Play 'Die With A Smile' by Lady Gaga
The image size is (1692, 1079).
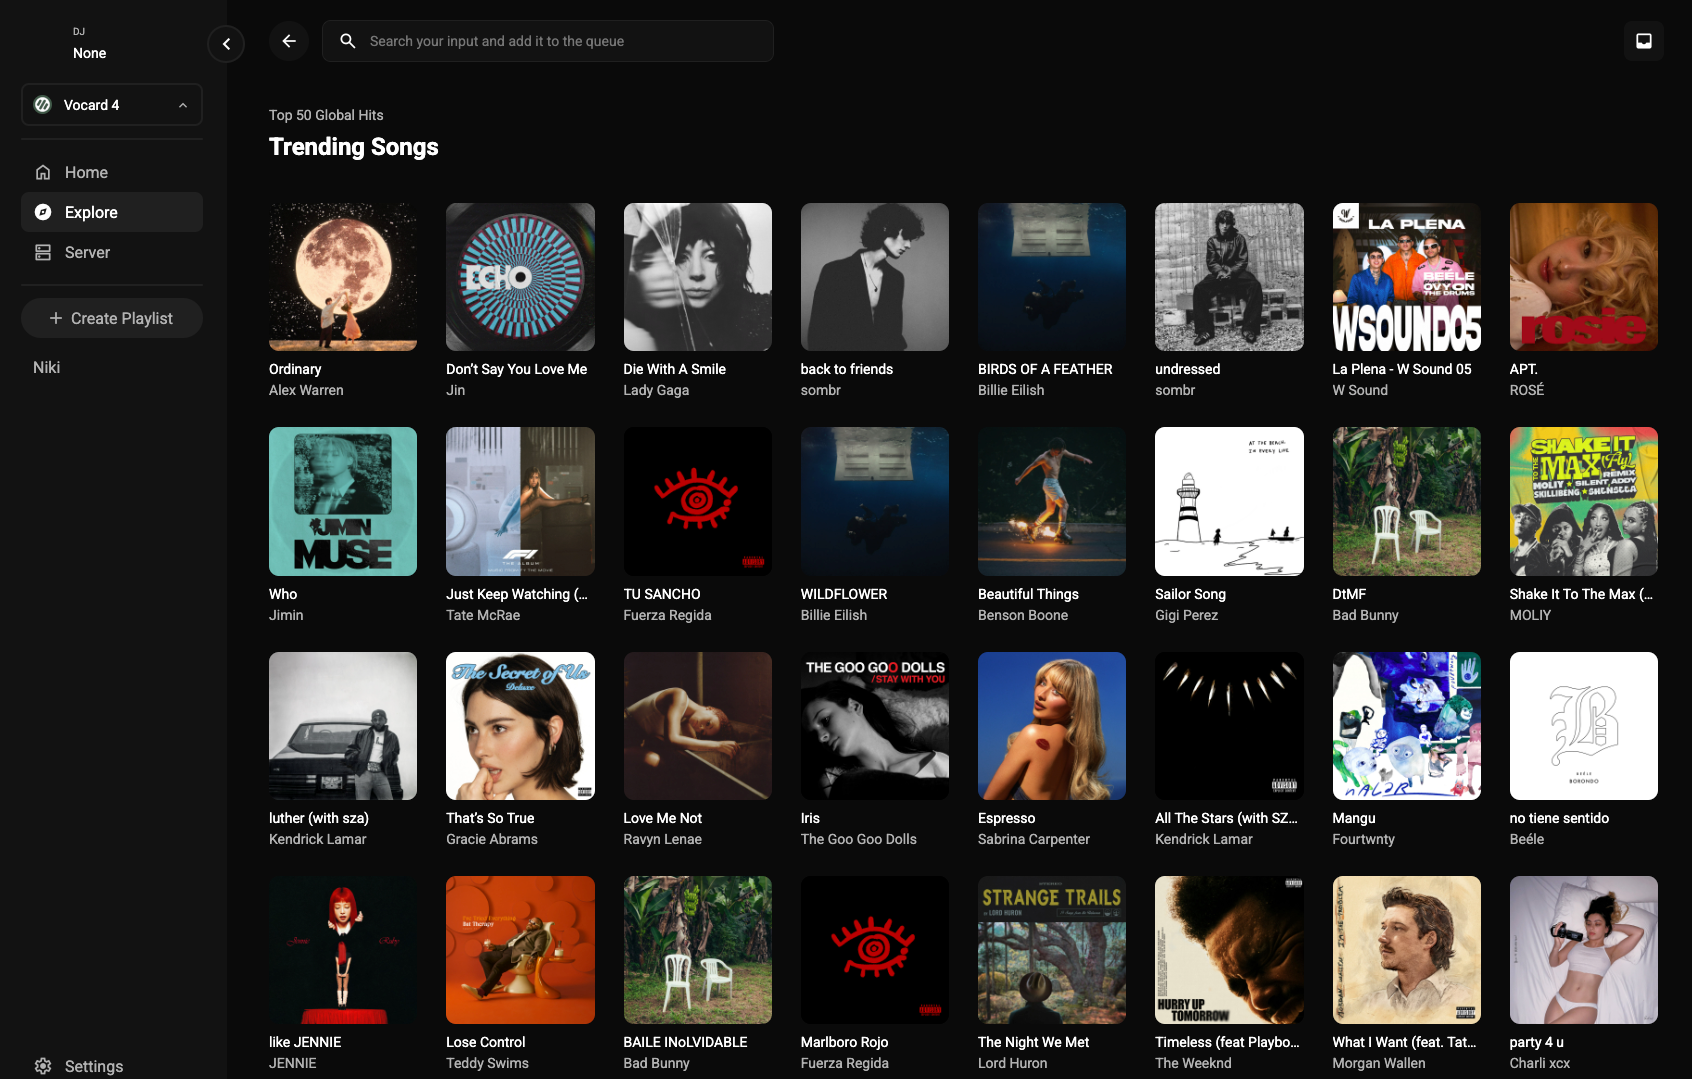tap(697, 277)
